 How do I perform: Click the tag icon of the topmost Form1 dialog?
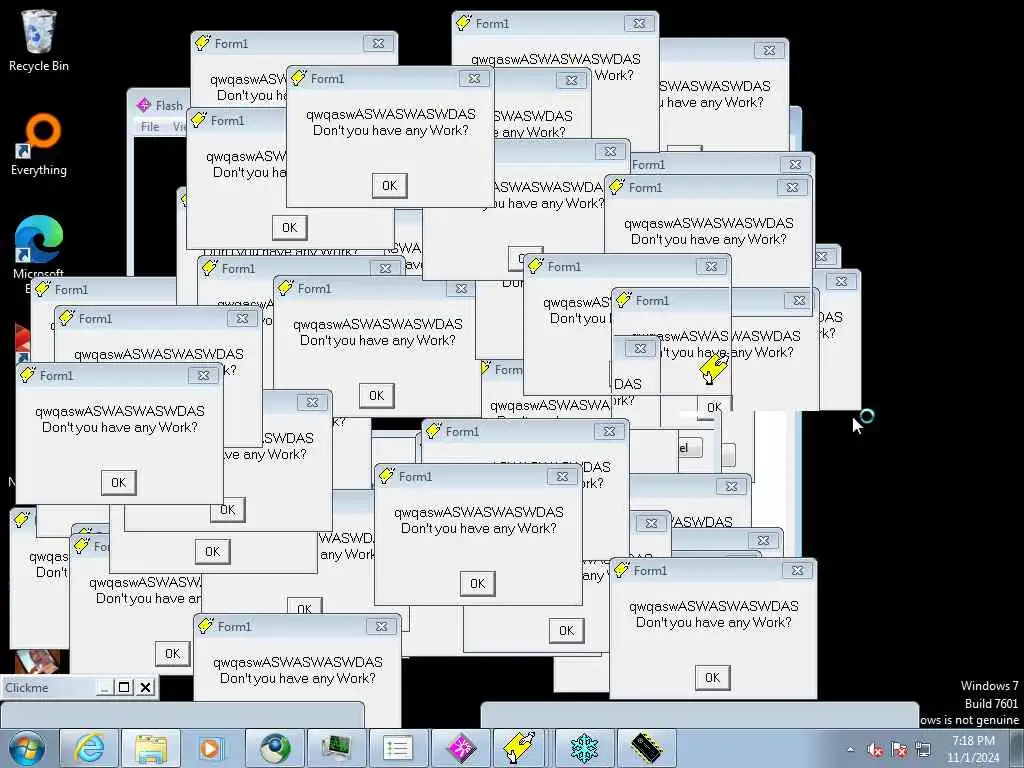tap(464, 23)
